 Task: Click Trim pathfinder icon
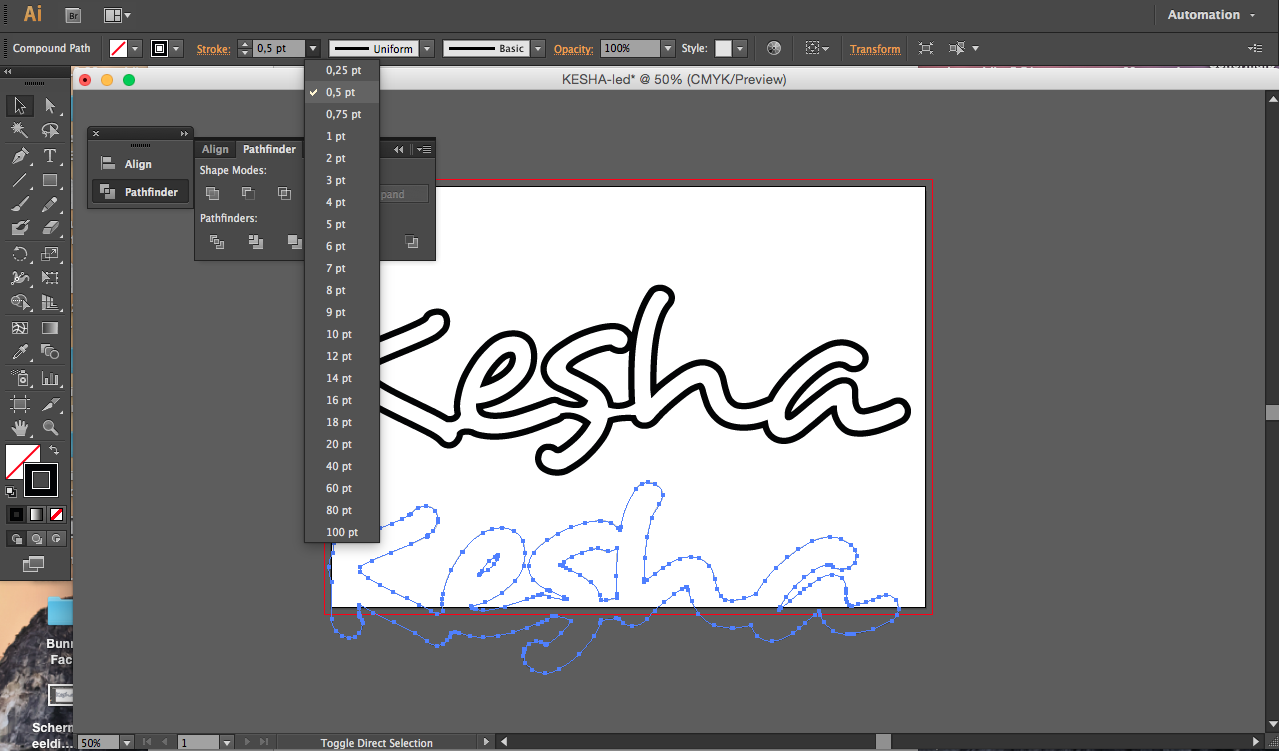point(256,241)
